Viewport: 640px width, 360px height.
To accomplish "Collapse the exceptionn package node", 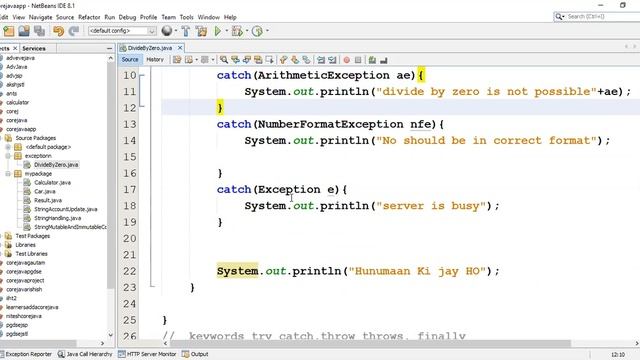I will (x=8, y=156).
